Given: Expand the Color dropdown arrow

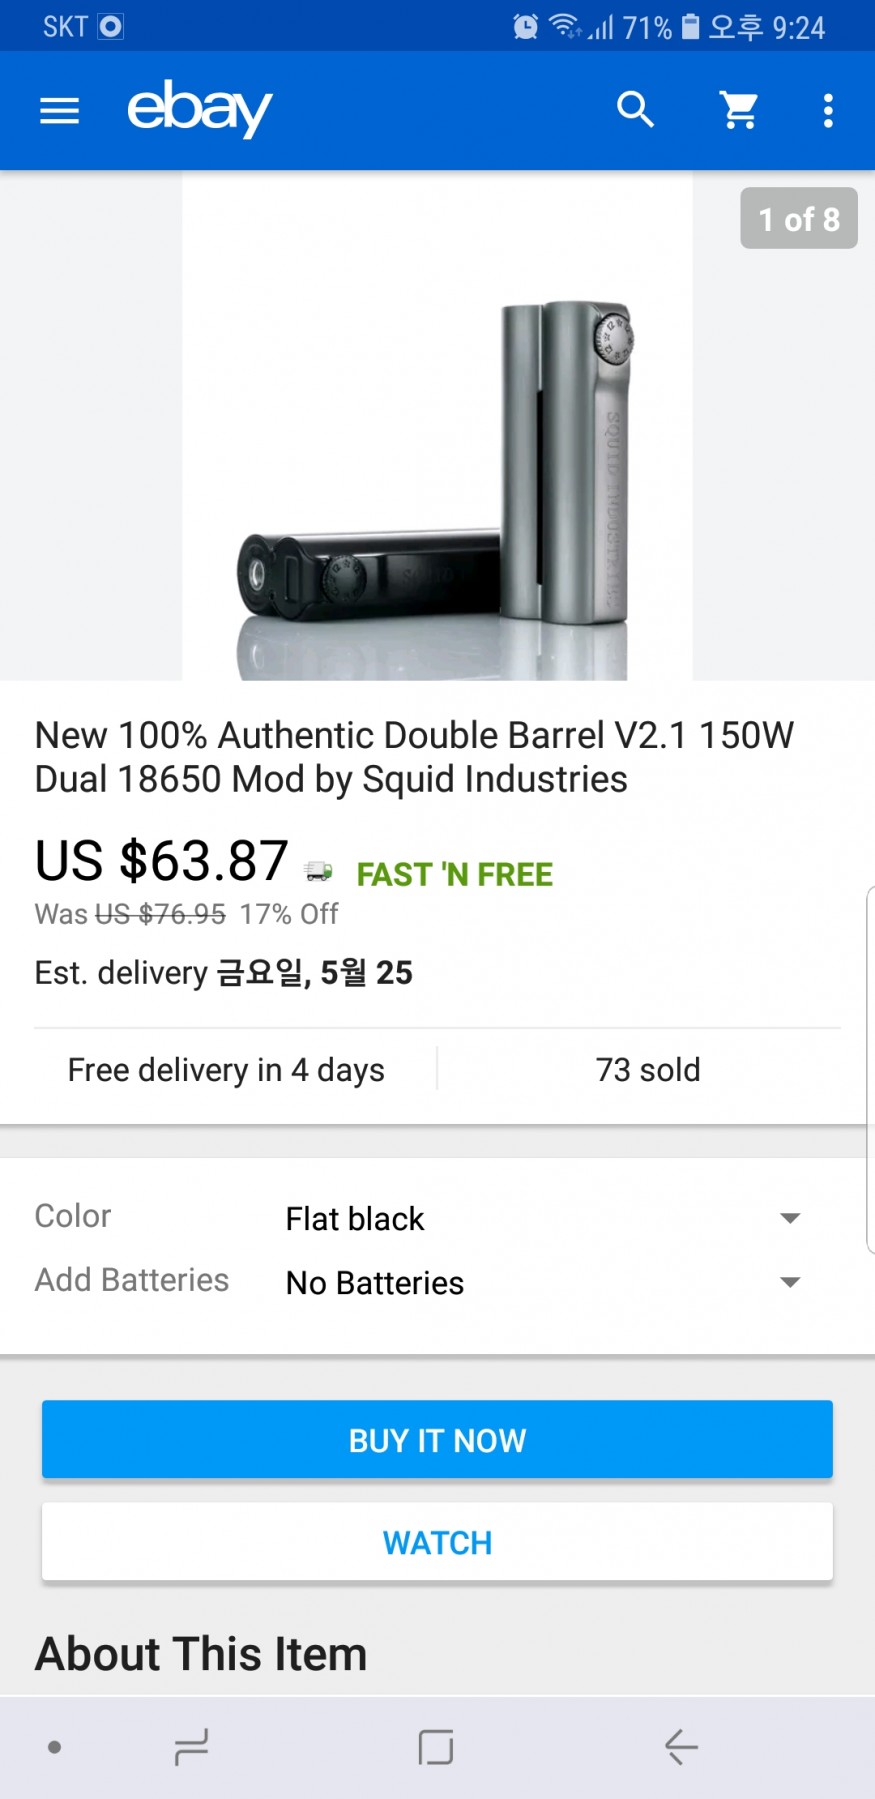Looking at the screenshot, I should pos(790,1218).
